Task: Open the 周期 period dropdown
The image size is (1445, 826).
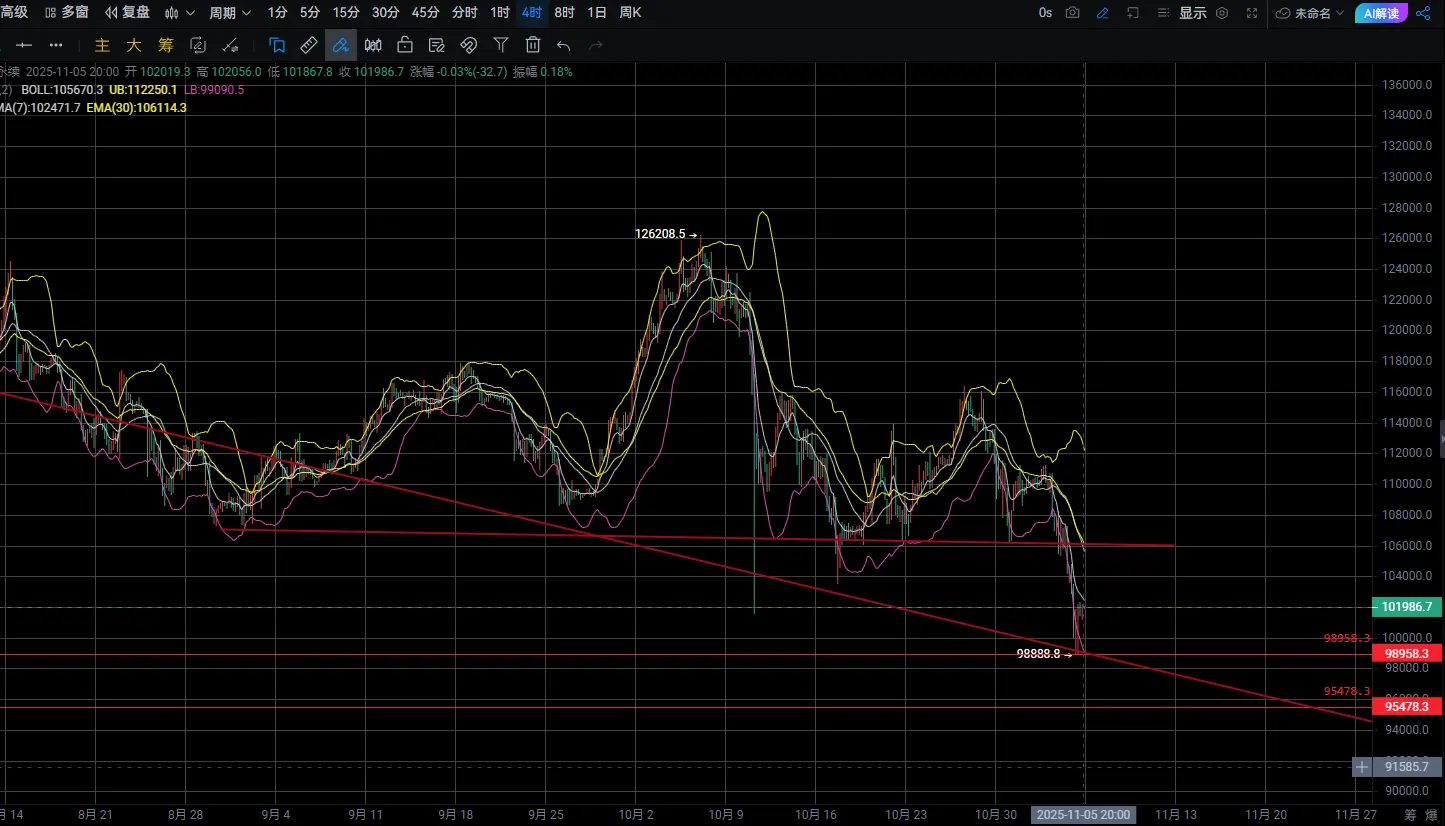Action: (230, 13)
